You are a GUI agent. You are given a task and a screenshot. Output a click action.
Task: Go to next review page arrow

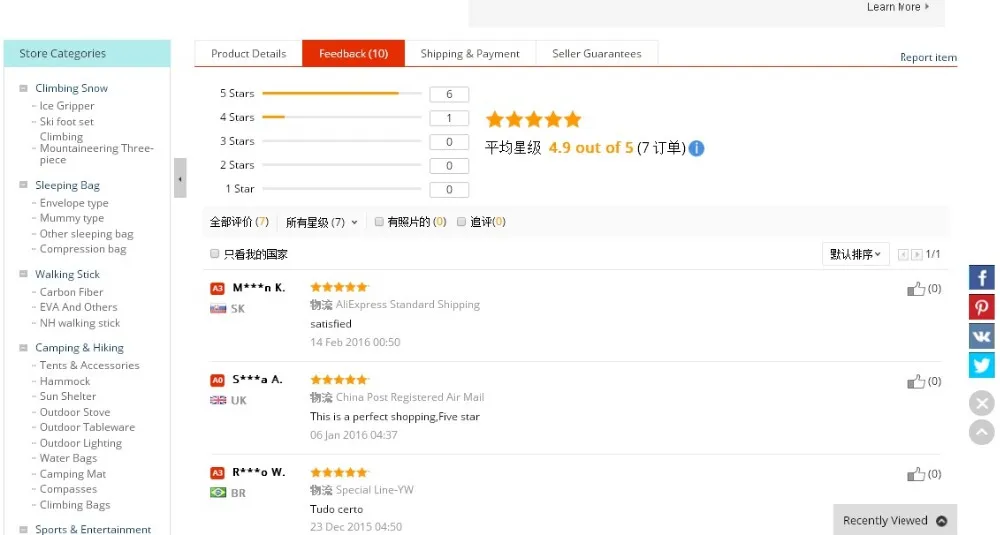pos(916,254)
